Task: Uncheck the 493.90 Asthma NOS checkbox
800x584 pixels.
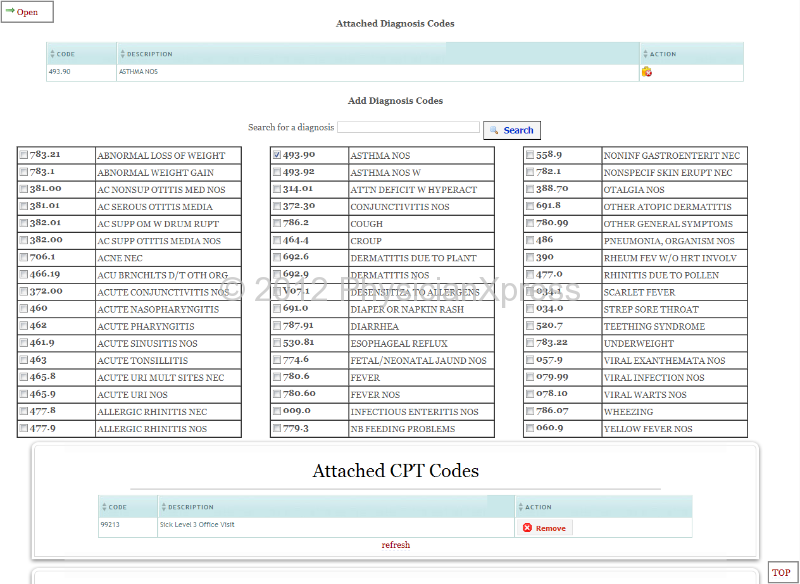Action: pyautogui.click(x=277, y=156)
